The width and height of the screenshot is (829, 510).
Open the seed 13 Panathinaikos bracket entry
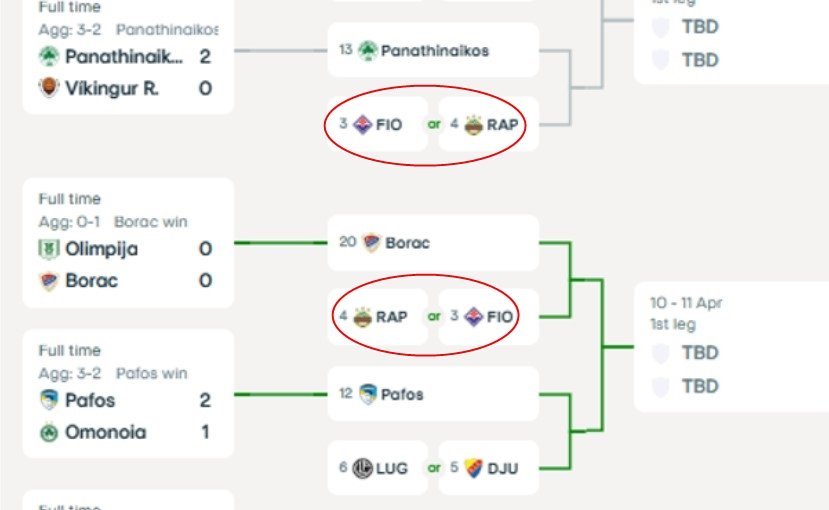click(x=433, y=50)
